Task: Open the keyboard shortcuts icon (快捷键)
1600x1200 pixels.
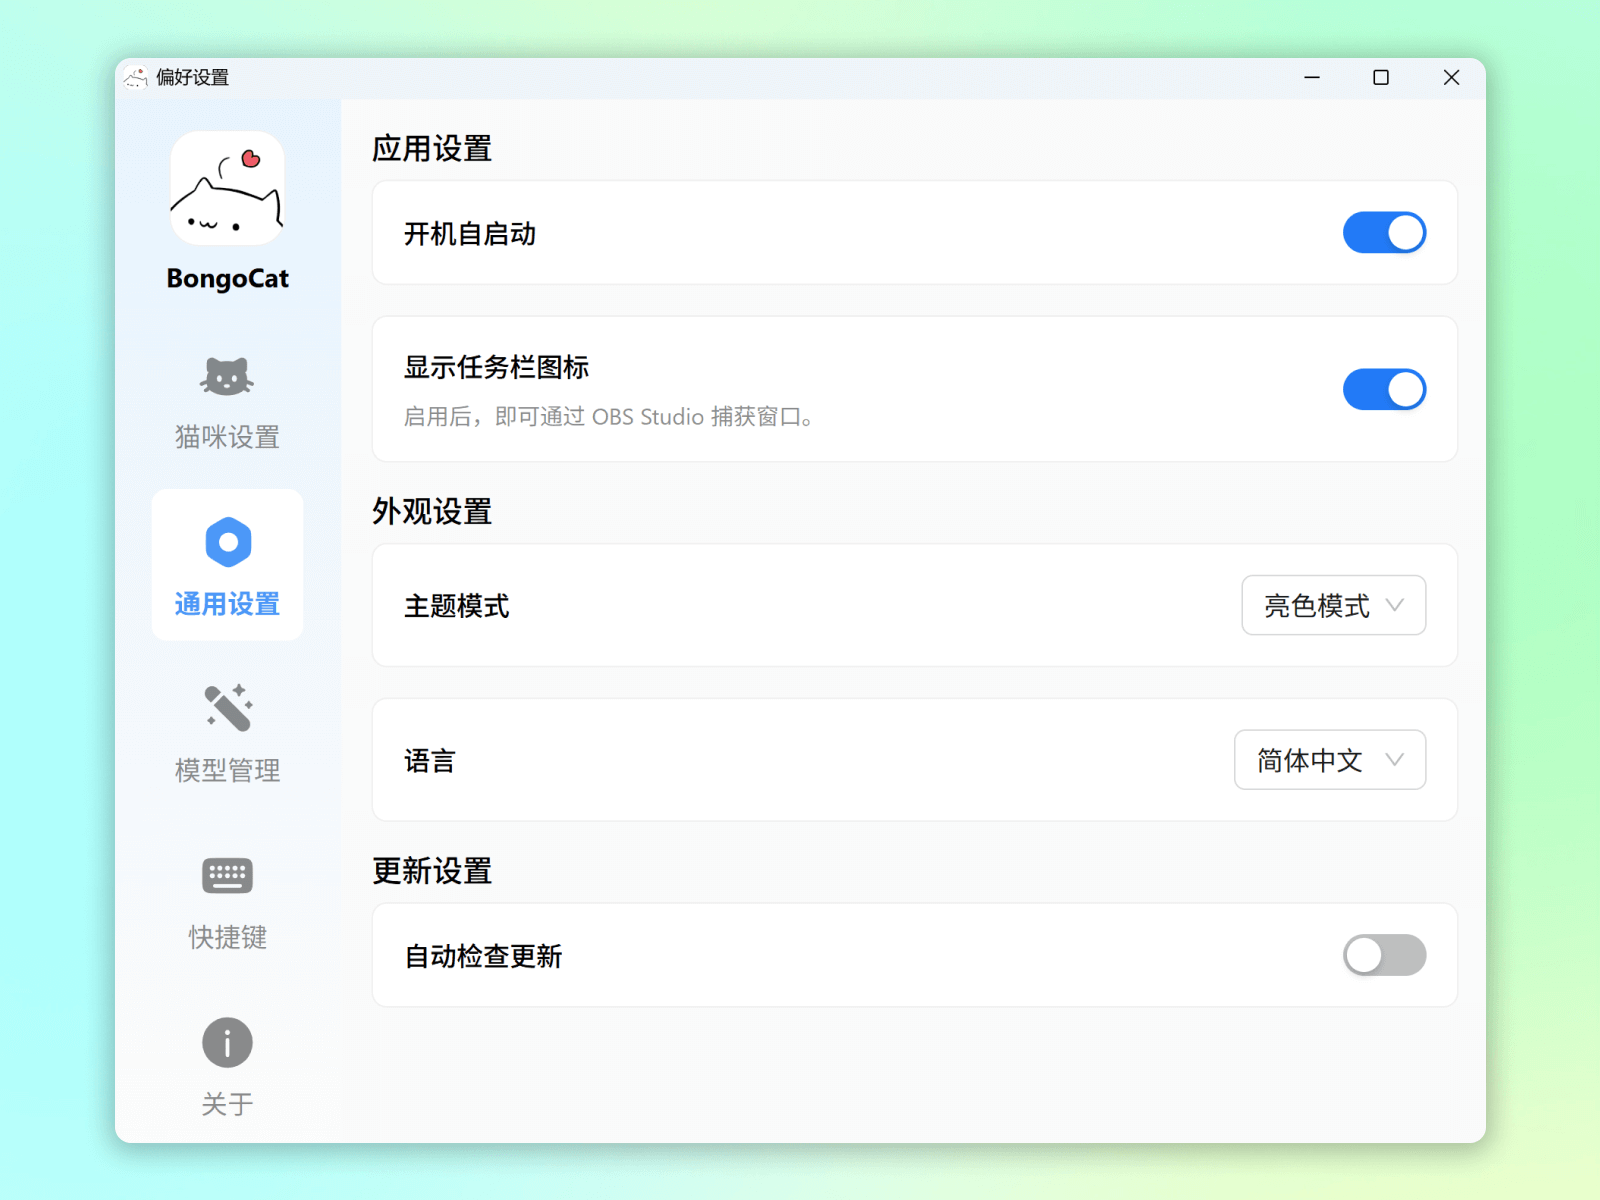Action: tap(228, 875)
